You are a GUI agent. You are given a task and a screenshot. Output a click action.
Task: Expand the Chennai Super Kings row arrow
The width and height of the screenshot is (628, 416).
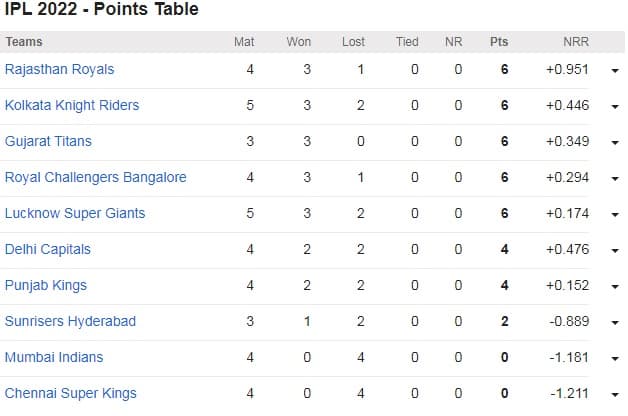614,395
